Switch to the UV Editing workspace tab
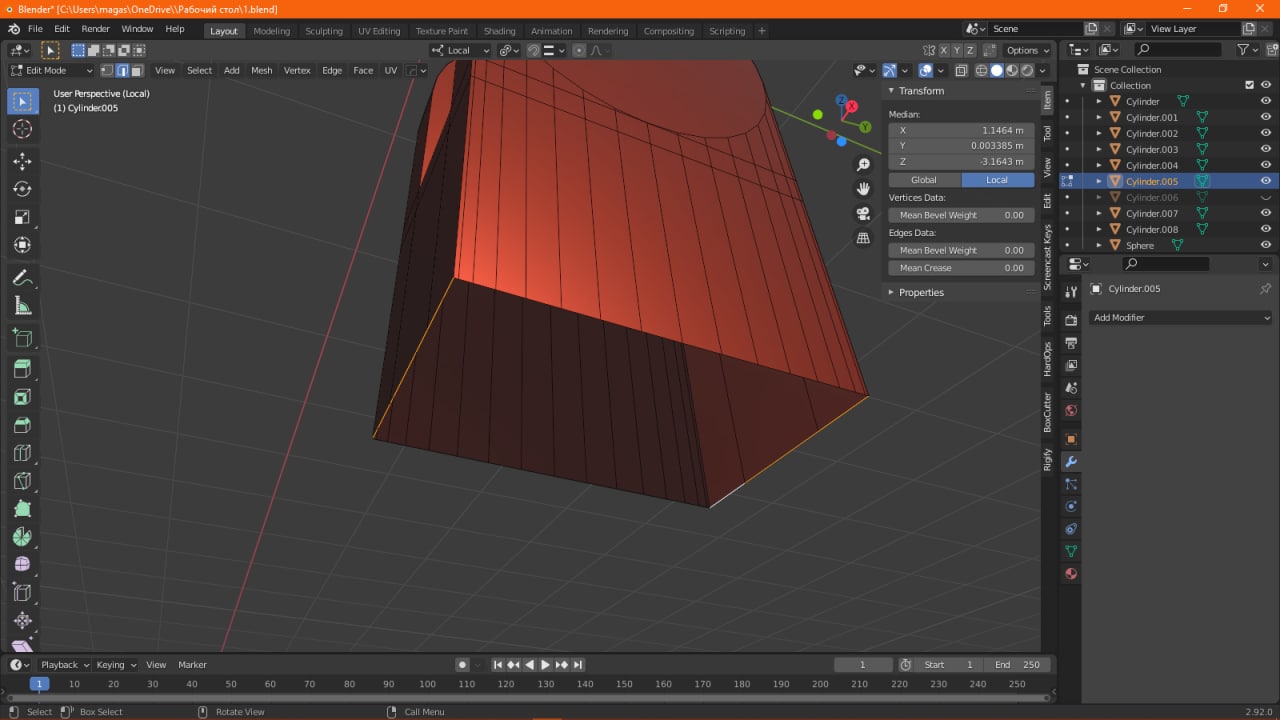This screenshot has height=720, width=1280. [x=379, y=31]
